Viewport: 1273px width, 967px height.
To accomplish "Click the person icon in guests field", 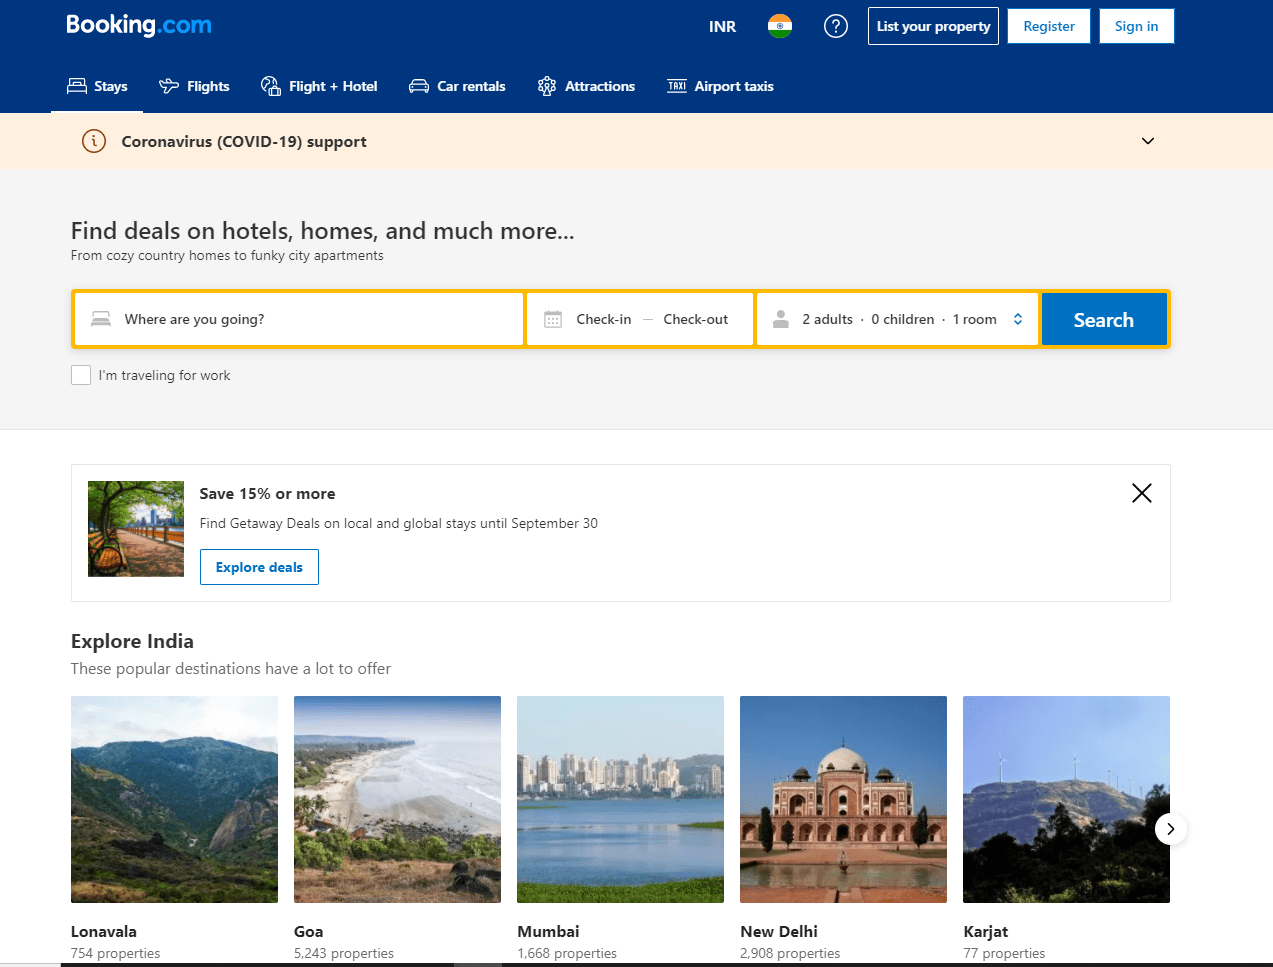I will click(781, 319).
